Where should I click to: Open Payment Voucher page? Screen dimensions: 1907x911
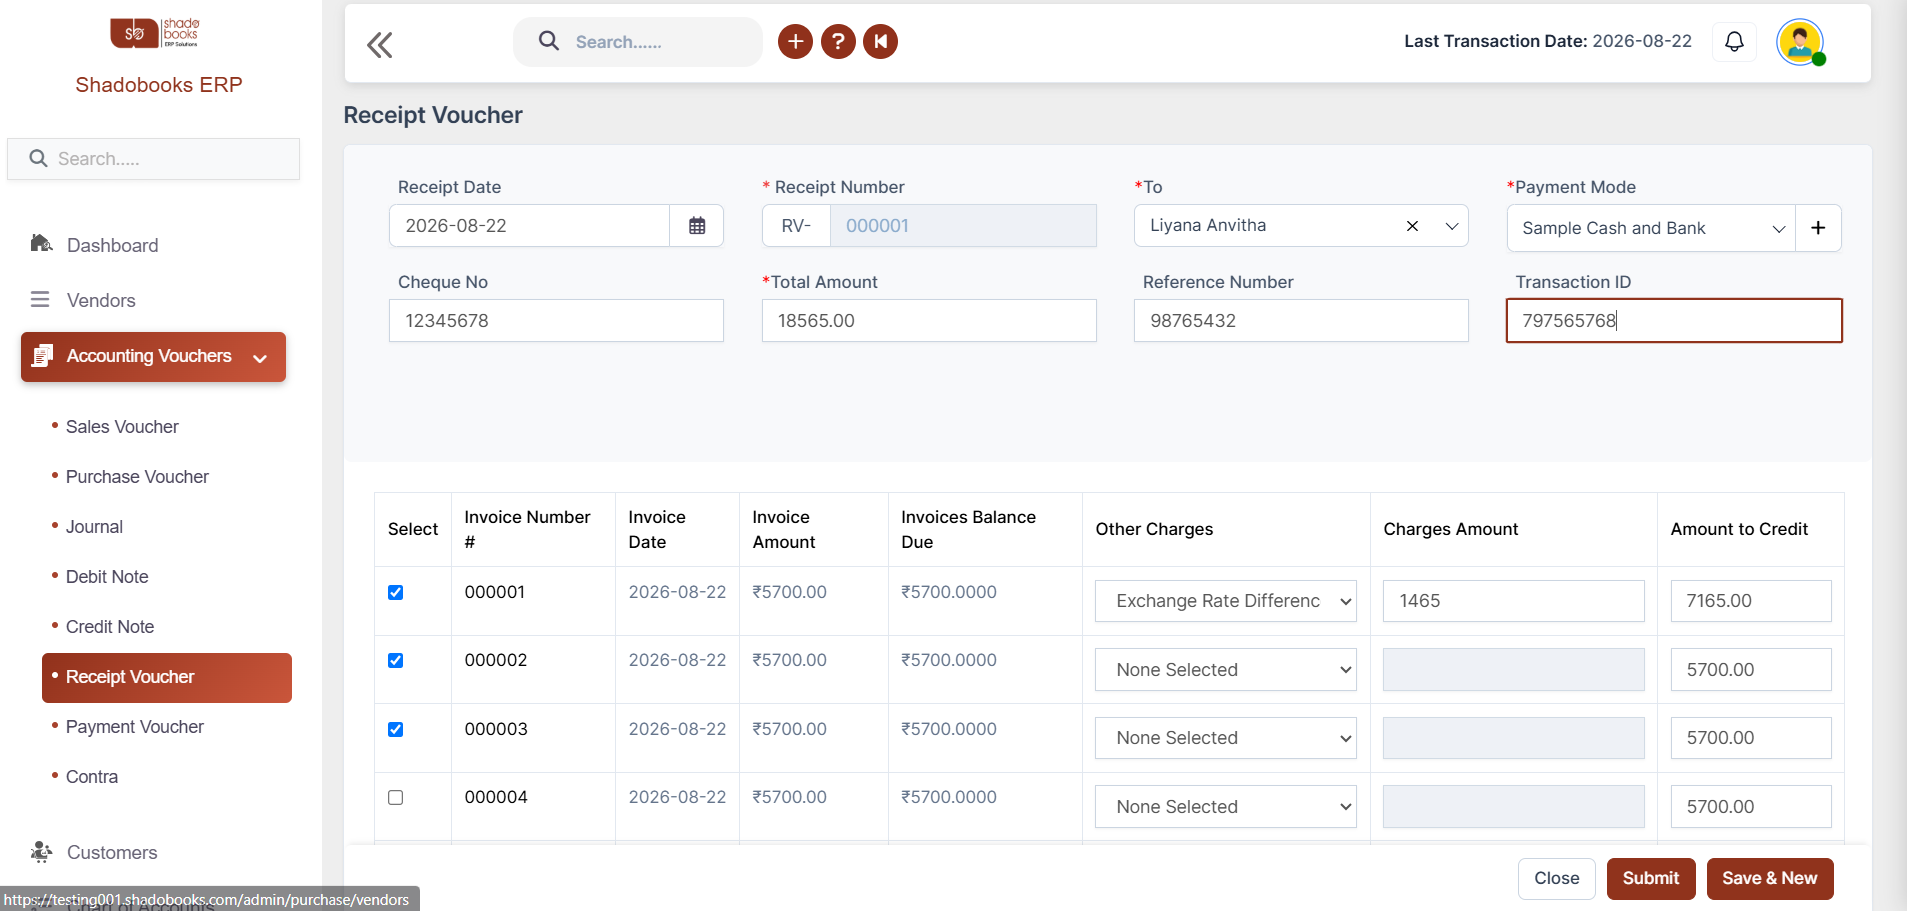(135, 727)
